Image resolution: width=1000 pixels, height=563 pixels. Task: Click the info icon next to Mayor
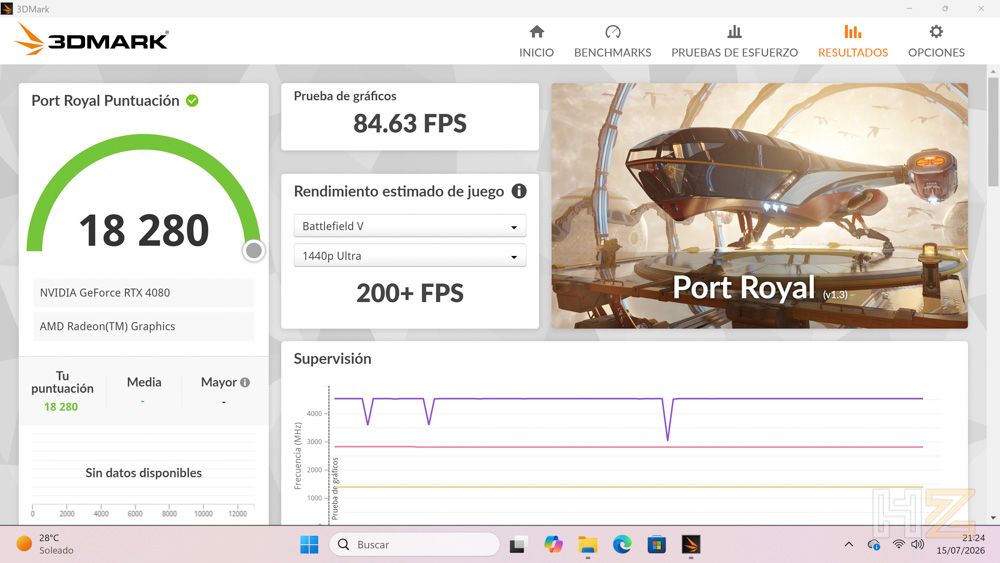(245, 383)
